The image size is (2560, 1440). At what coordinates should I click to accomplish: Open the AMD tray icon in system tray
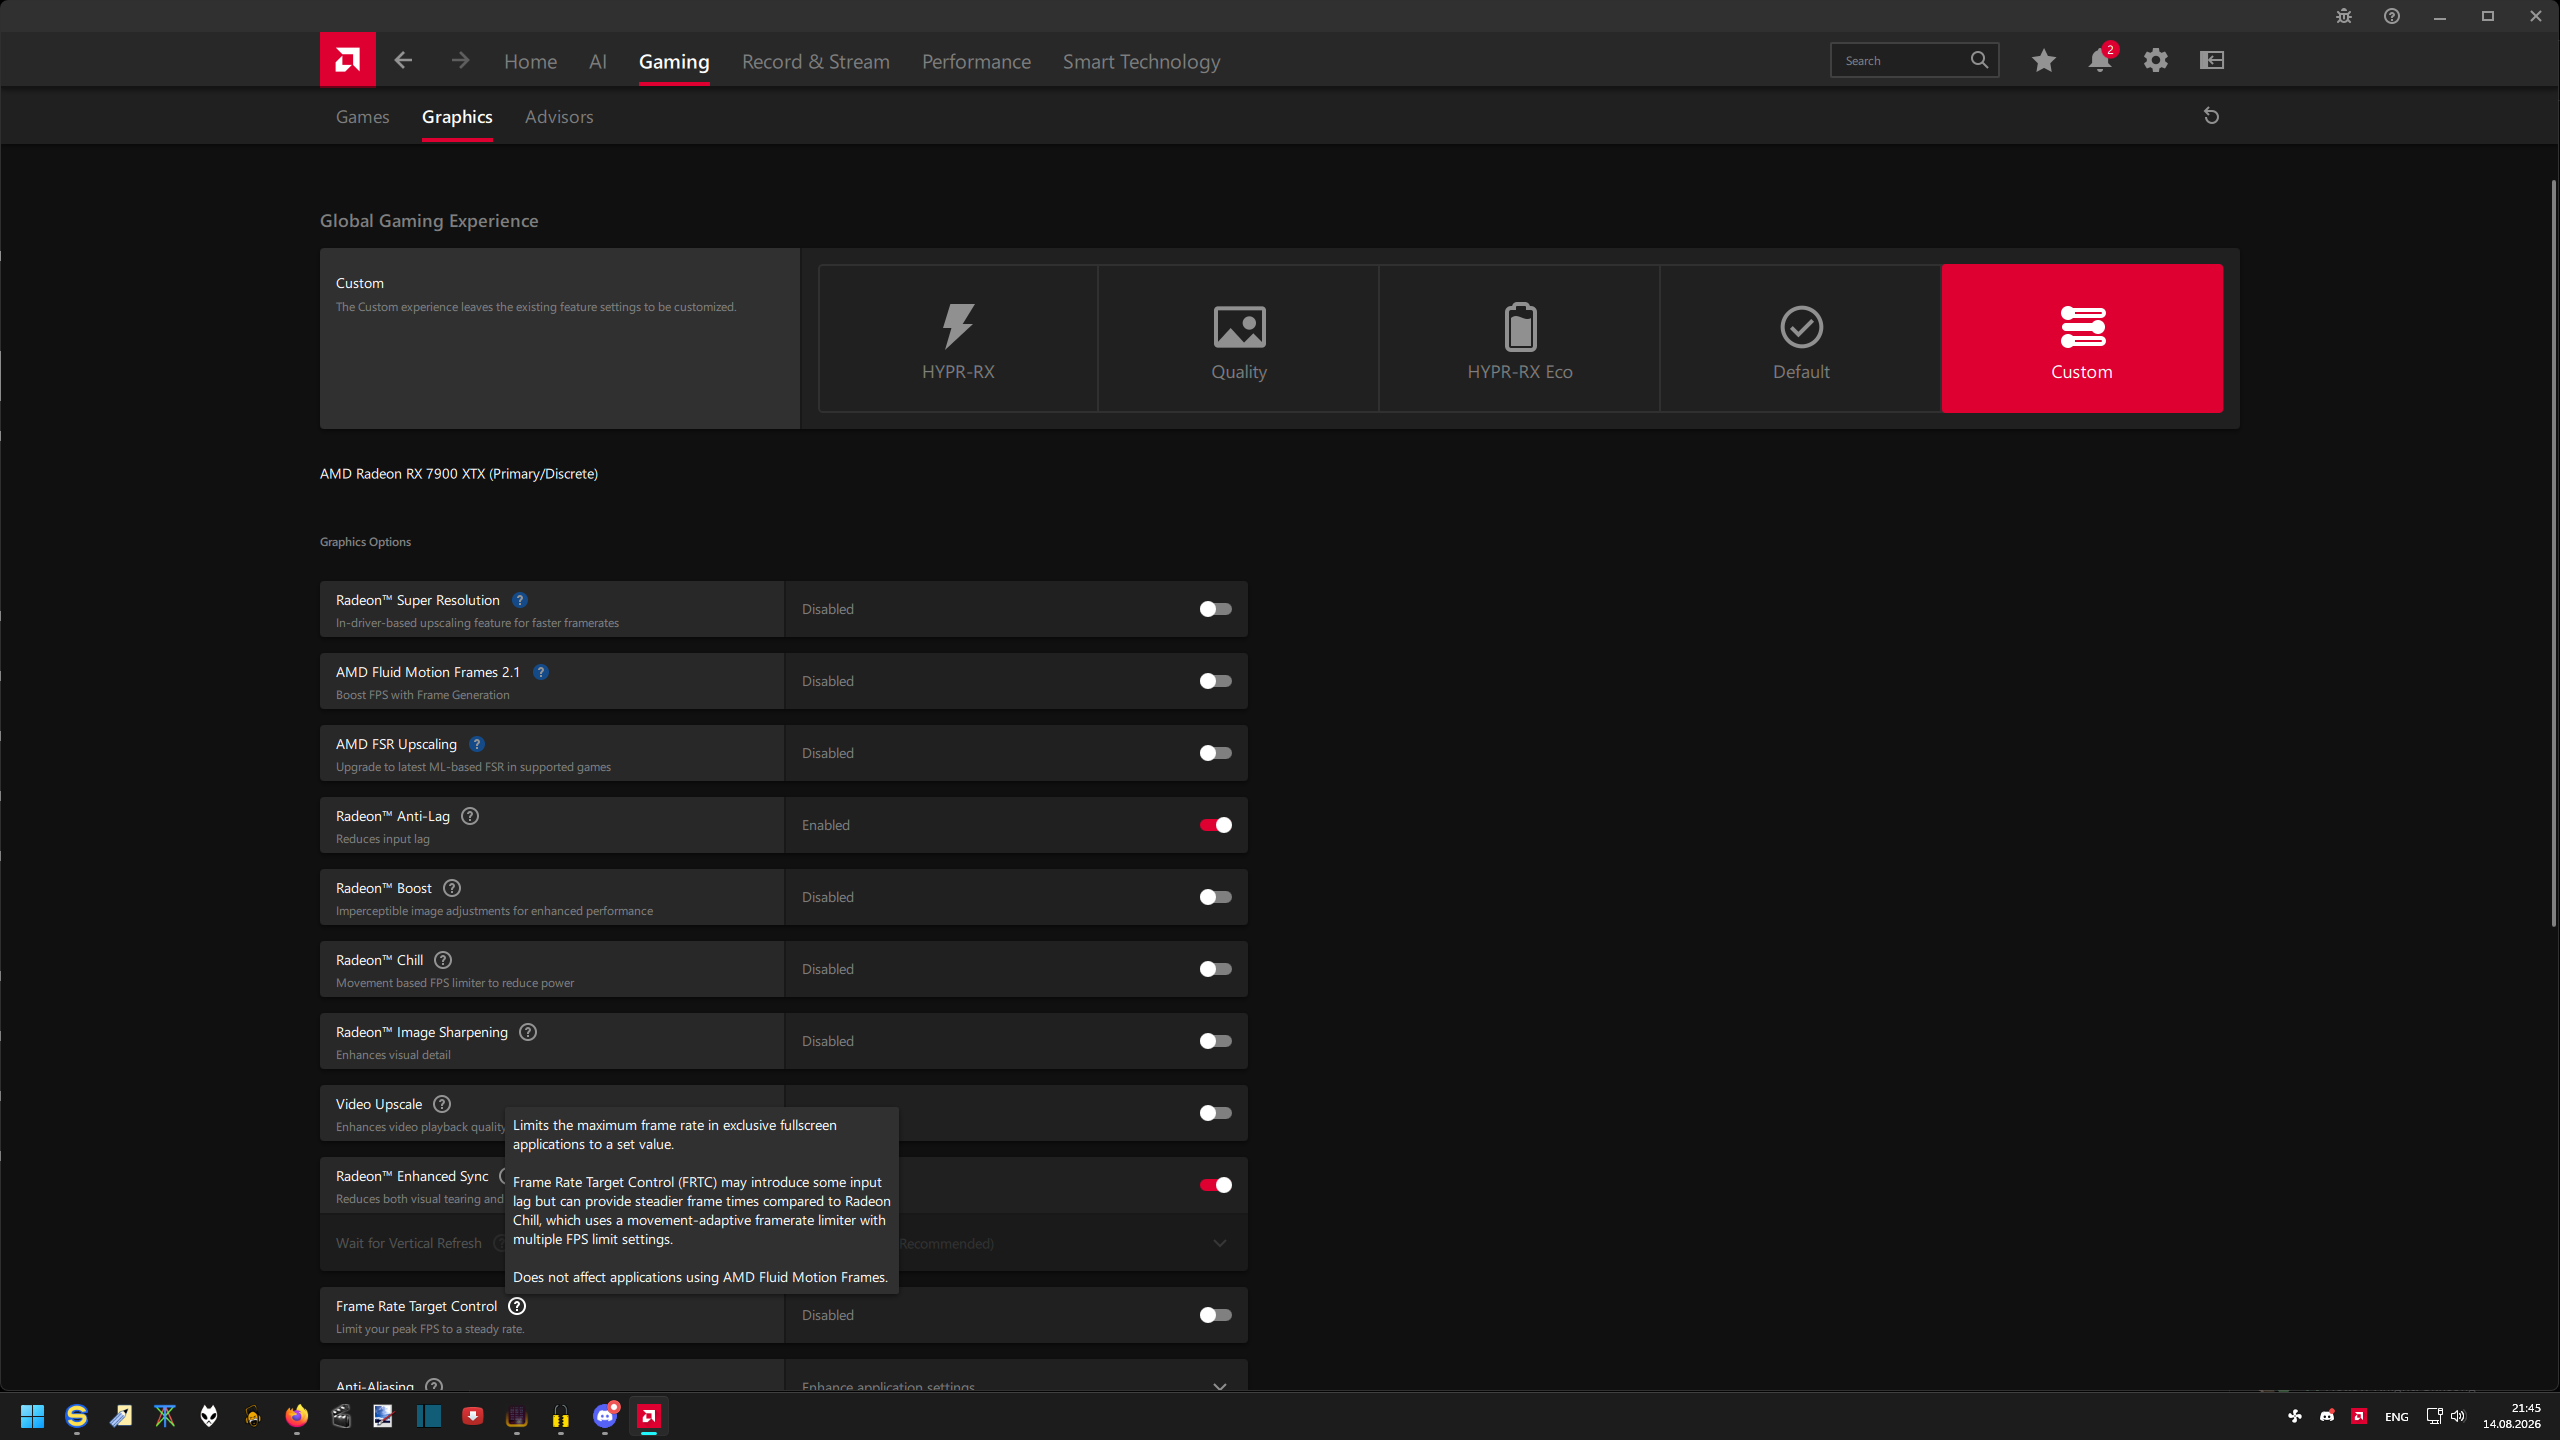point(2359,1416)
